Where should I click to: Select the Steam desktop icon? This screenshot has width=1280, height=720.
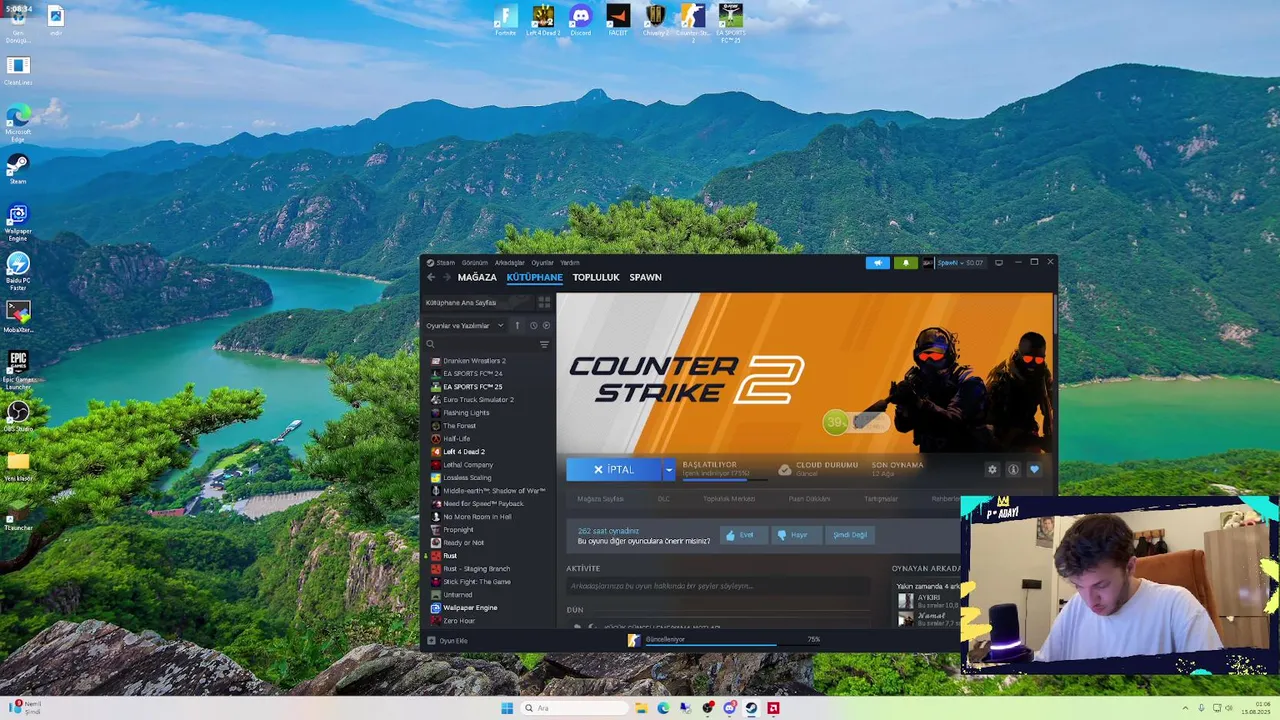(18, 168)
